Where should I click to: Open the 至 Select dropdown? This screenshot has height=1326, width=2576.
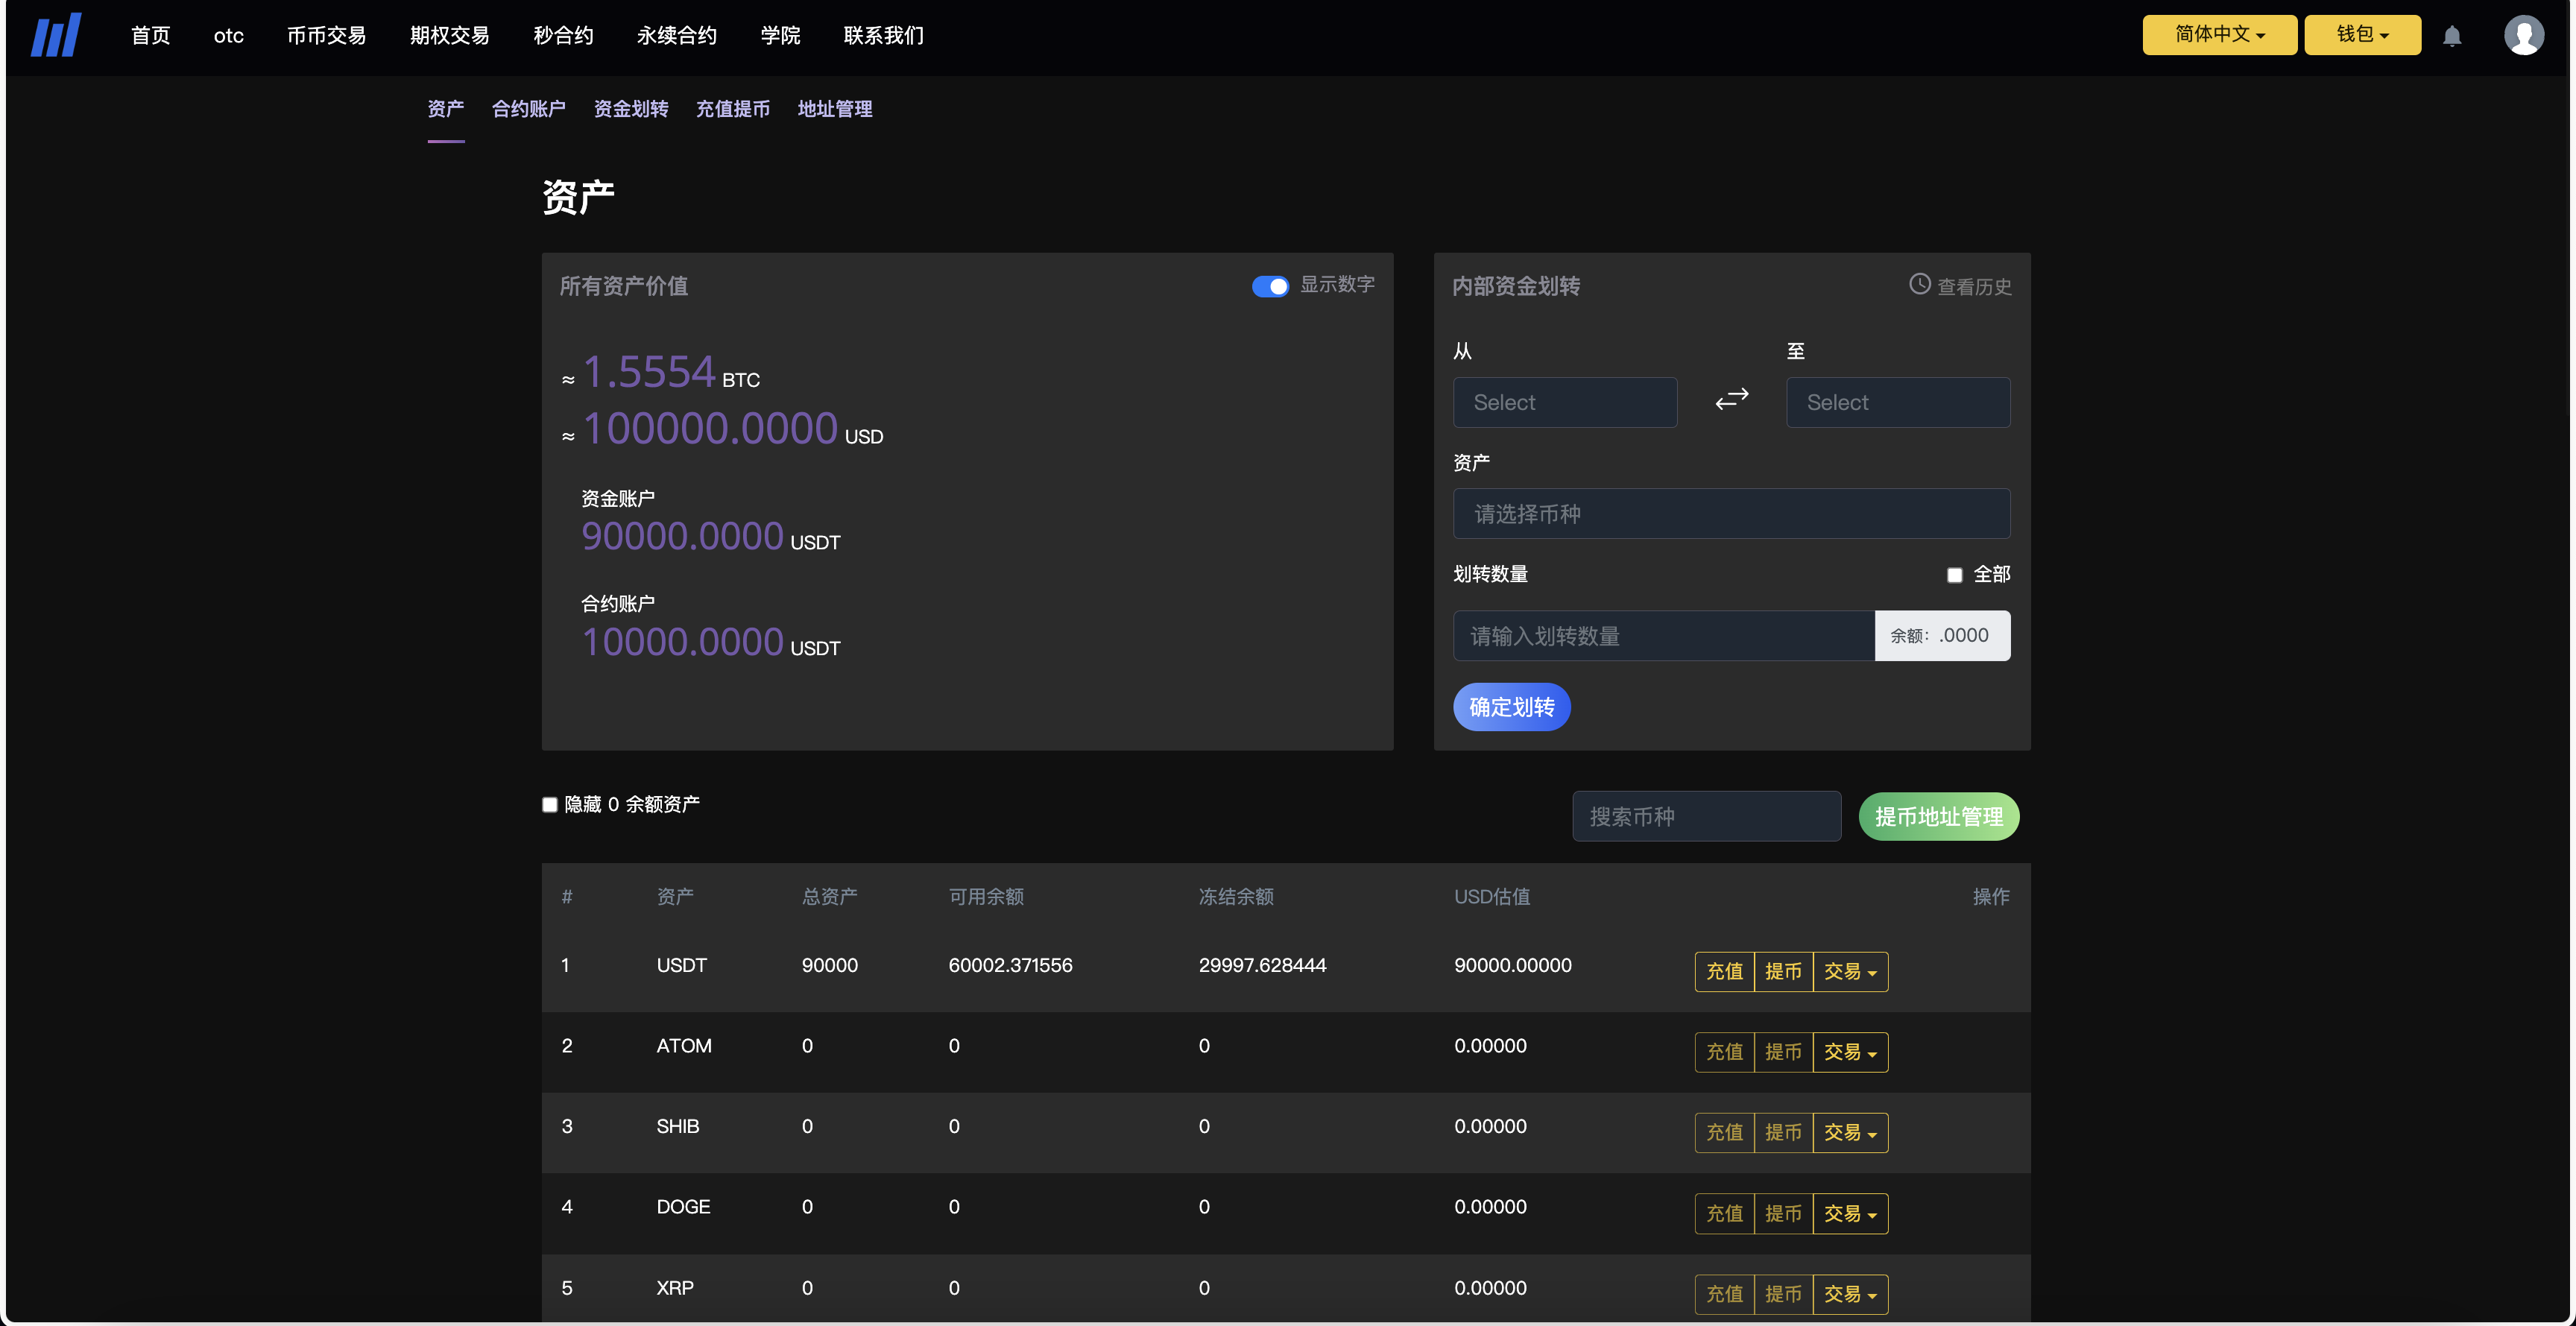tap(1898, 402)
